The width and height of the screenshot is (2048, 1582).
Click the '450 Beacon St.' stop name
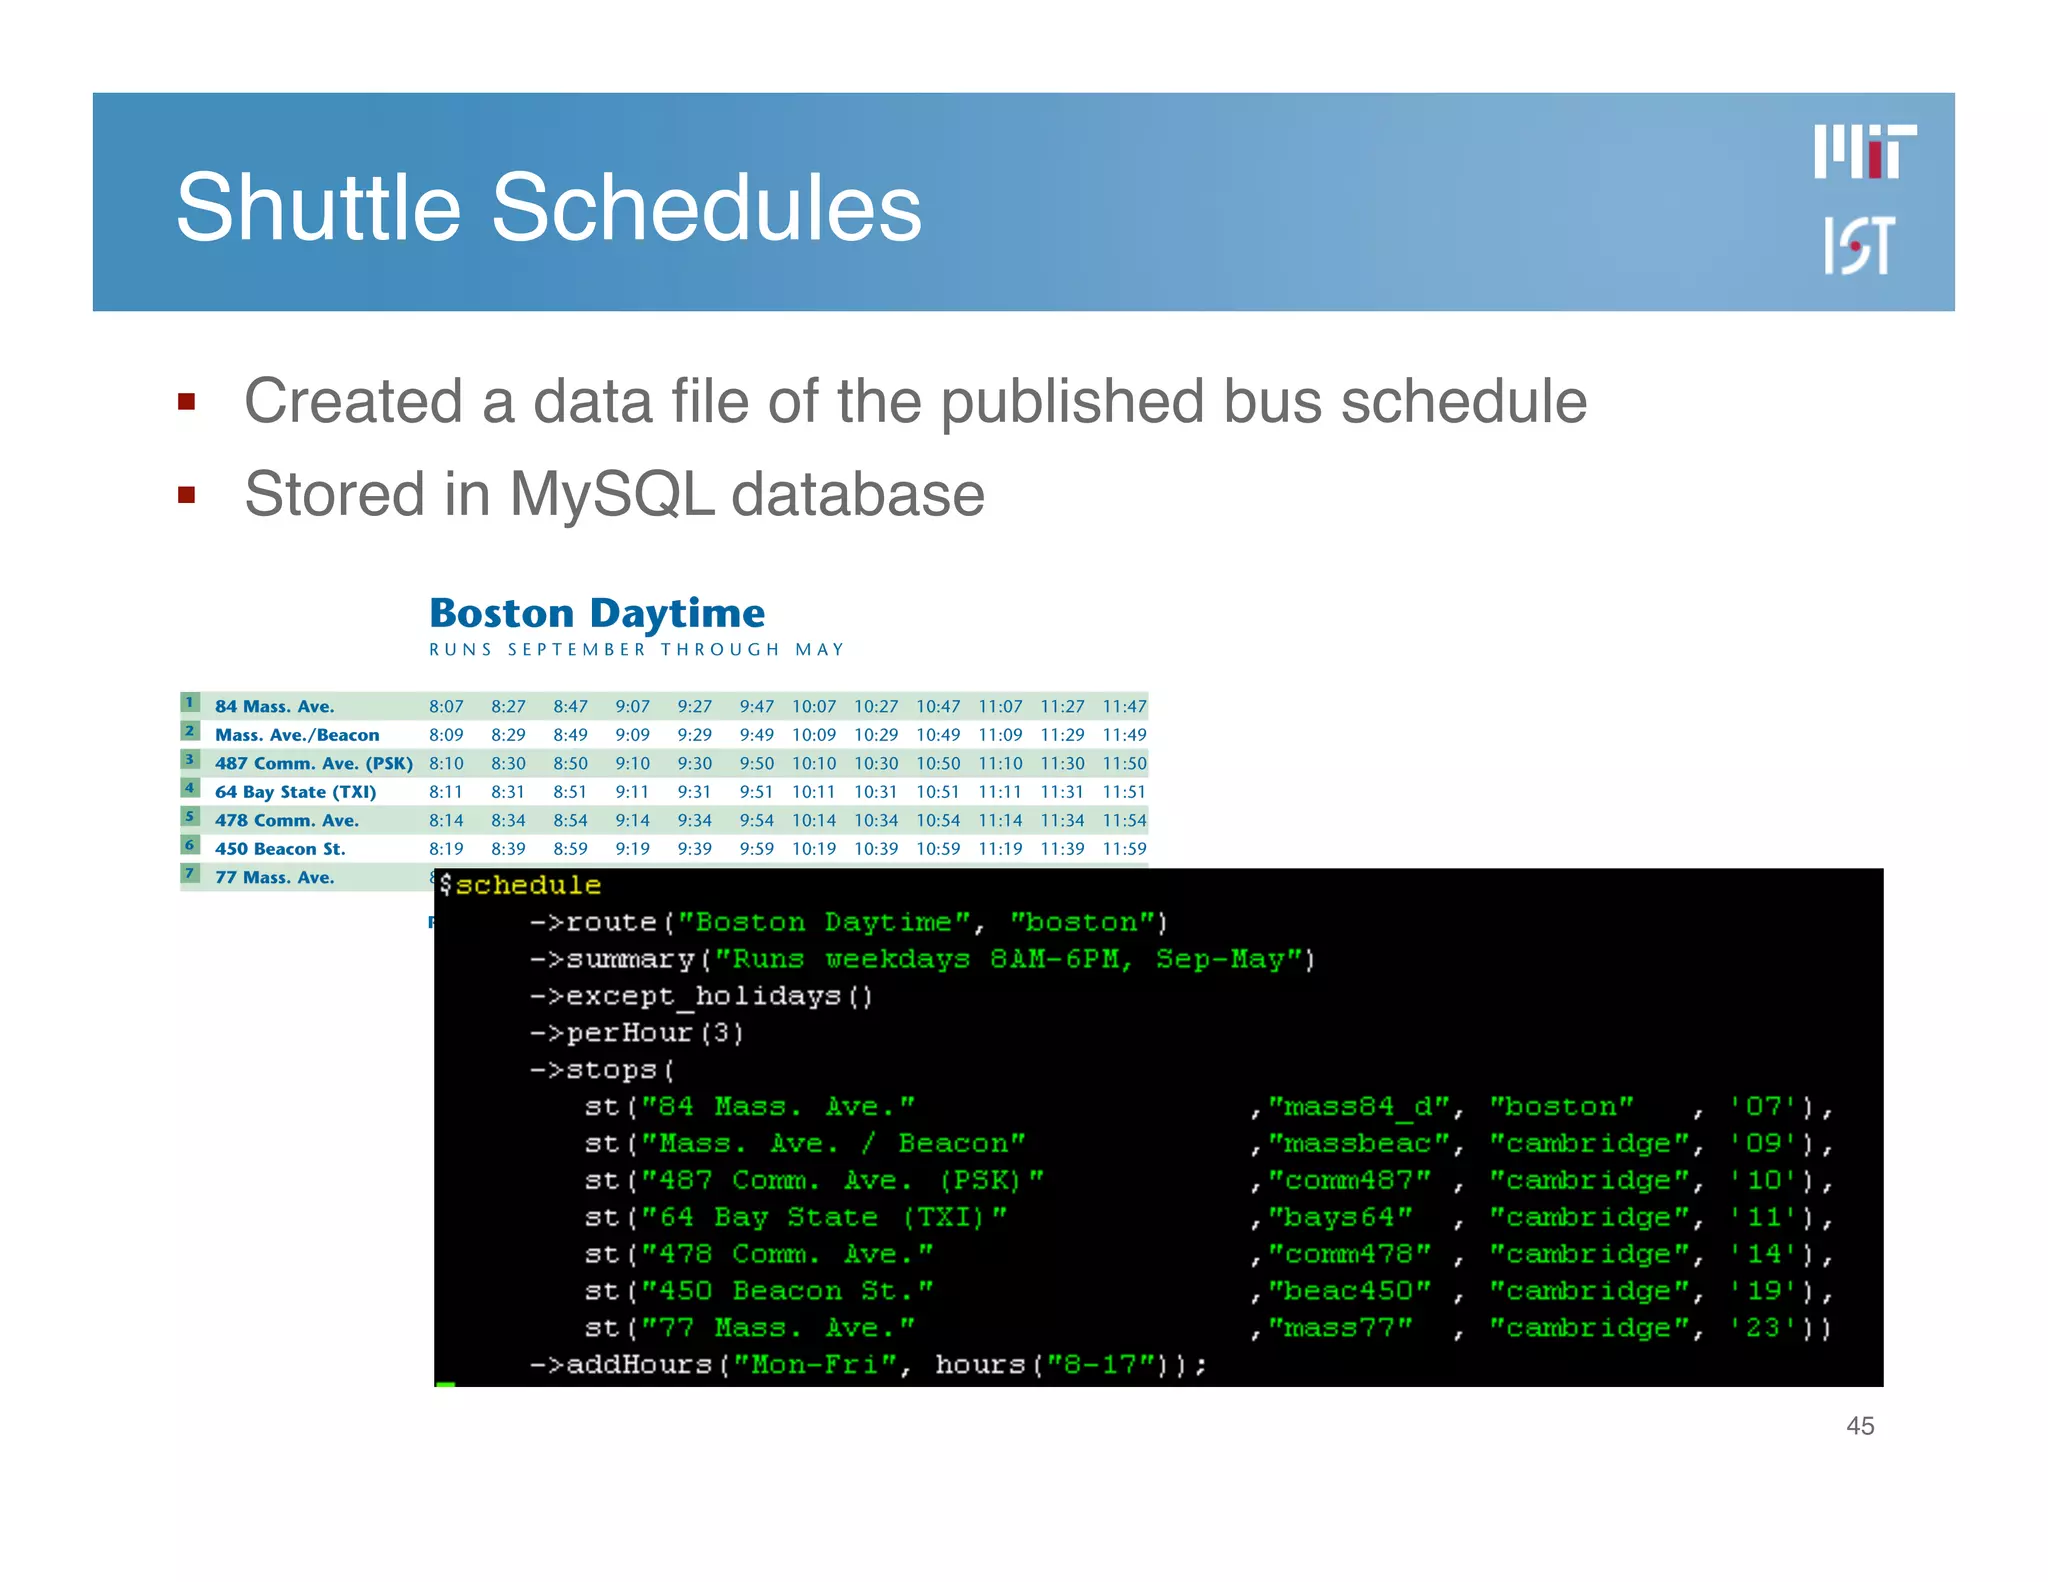click(280, 849)
